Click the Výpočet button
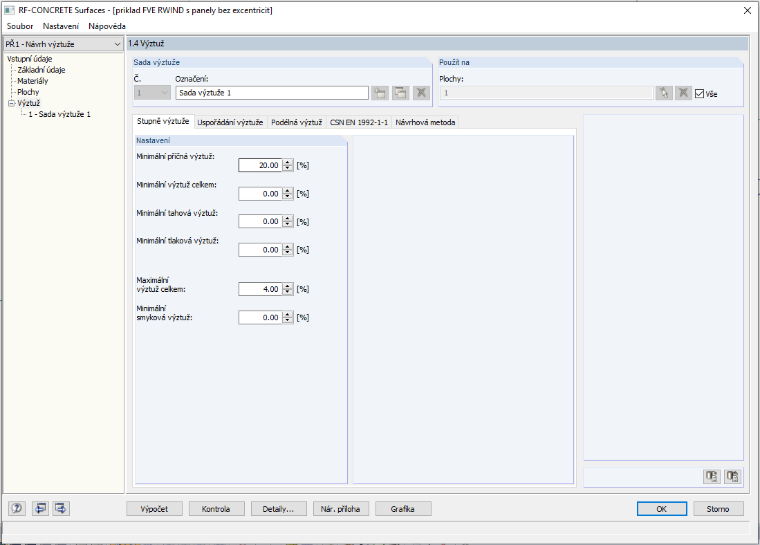 [x=154, y=509]
